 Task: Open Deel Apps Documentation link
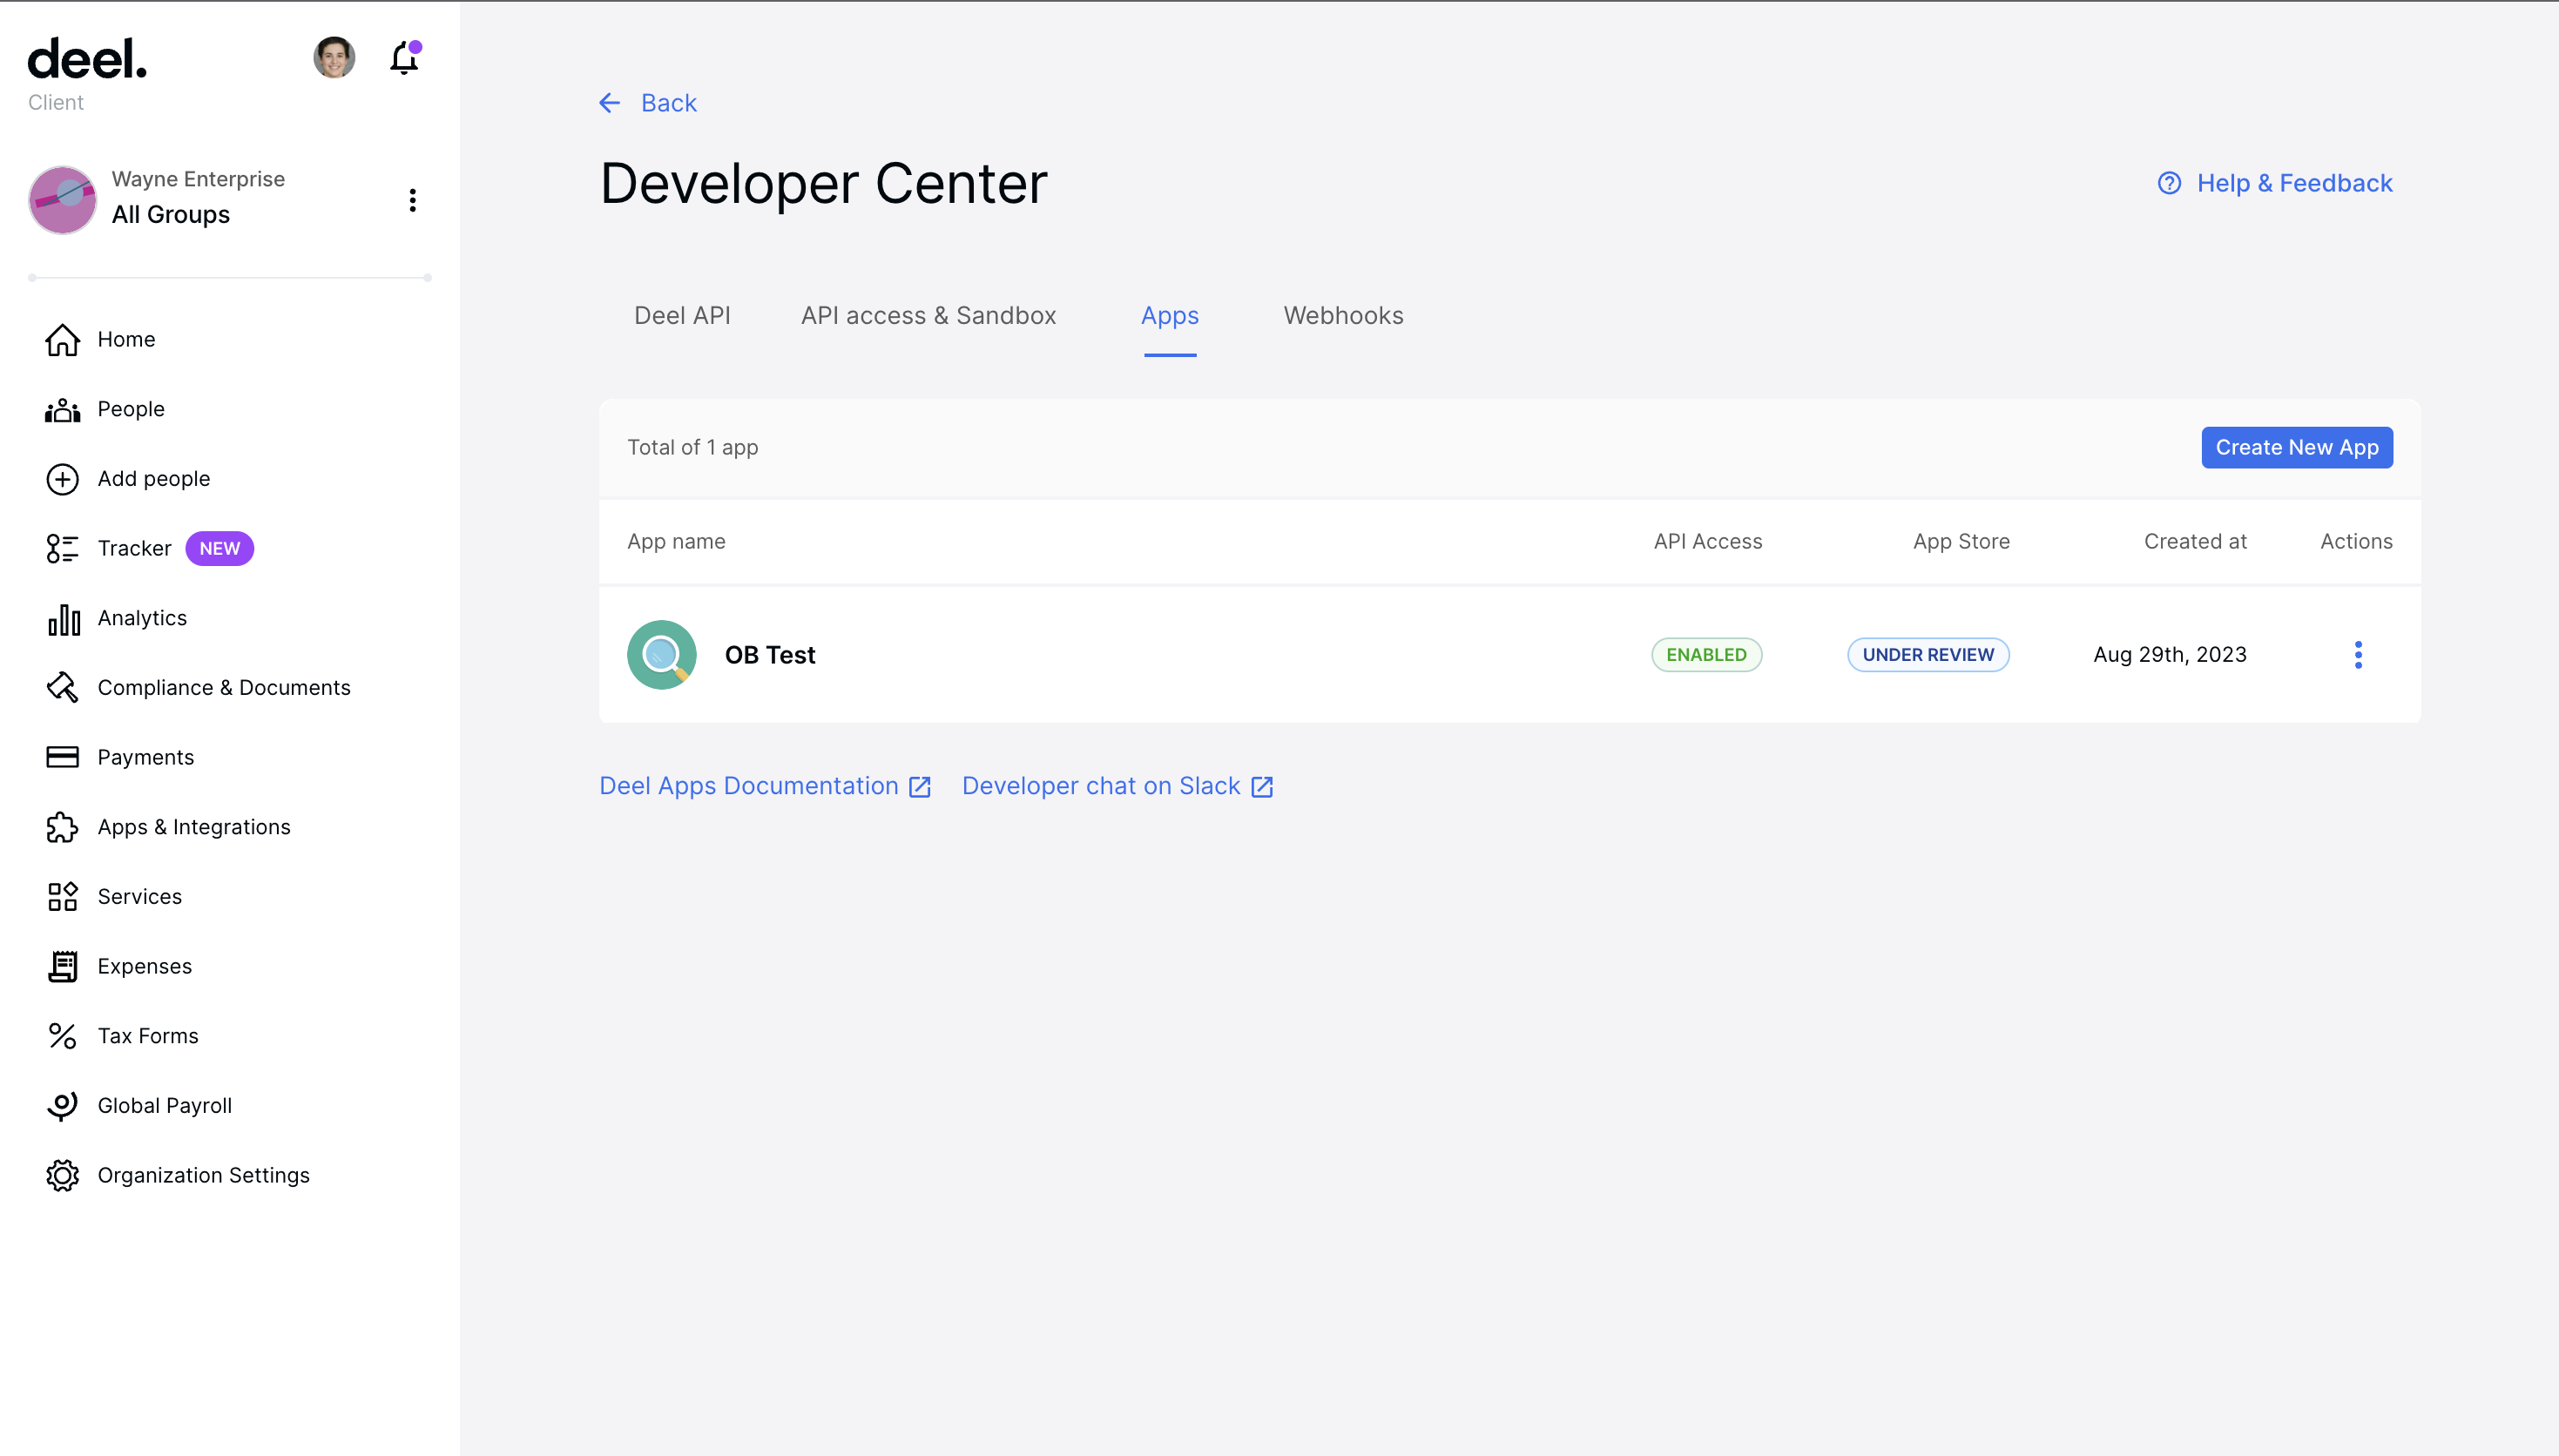coord(749,786)
